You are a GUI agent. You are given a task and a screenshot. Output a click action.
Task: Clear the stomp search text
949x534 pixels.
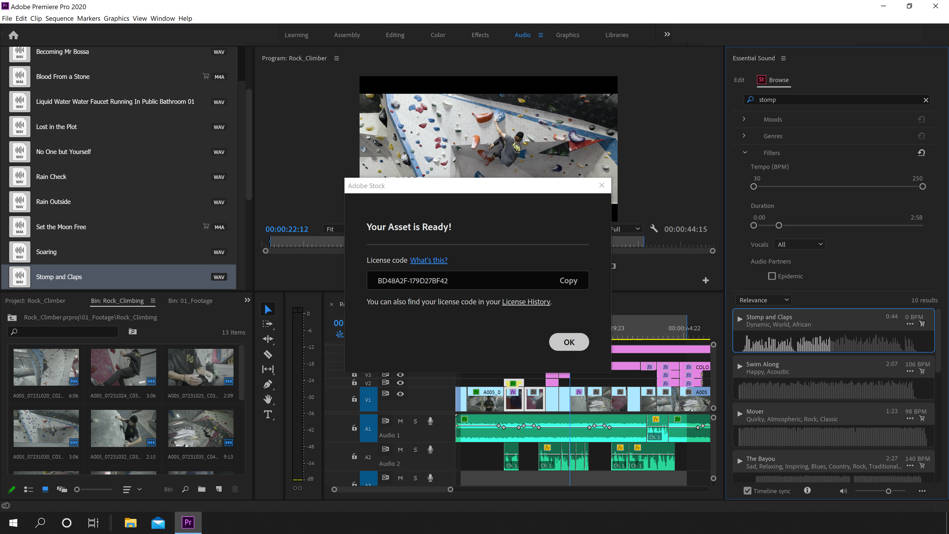tap(925, 100)
